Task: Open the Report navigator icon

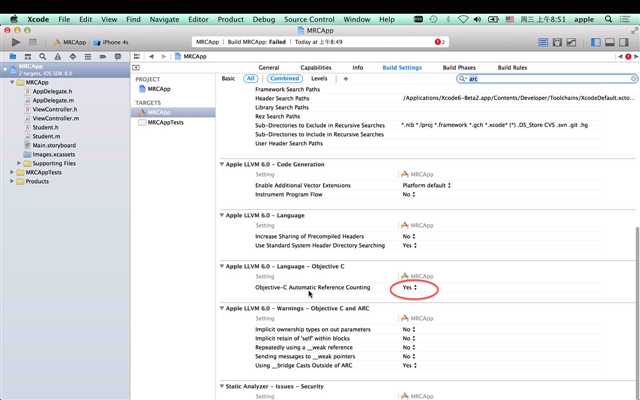Action: tap(118, 56)
